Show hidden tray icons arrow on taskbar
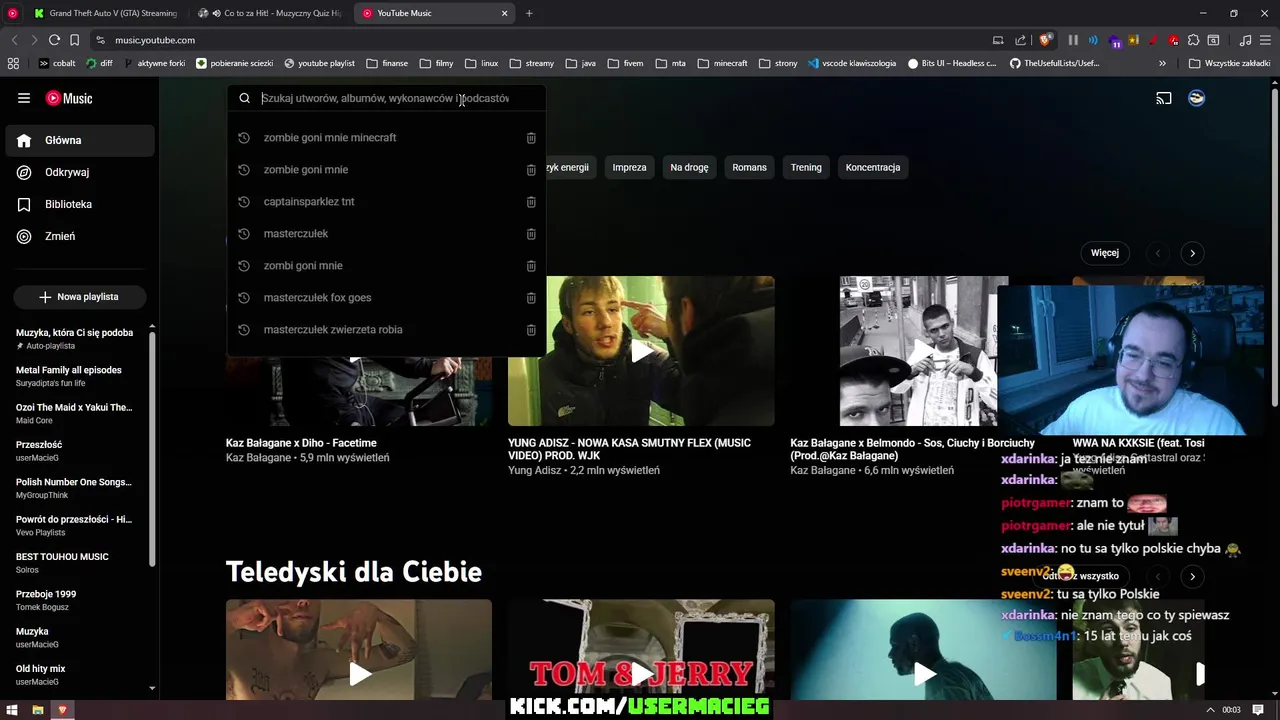Screen dimensions: 1280x720 click(x=1210, y=710)
